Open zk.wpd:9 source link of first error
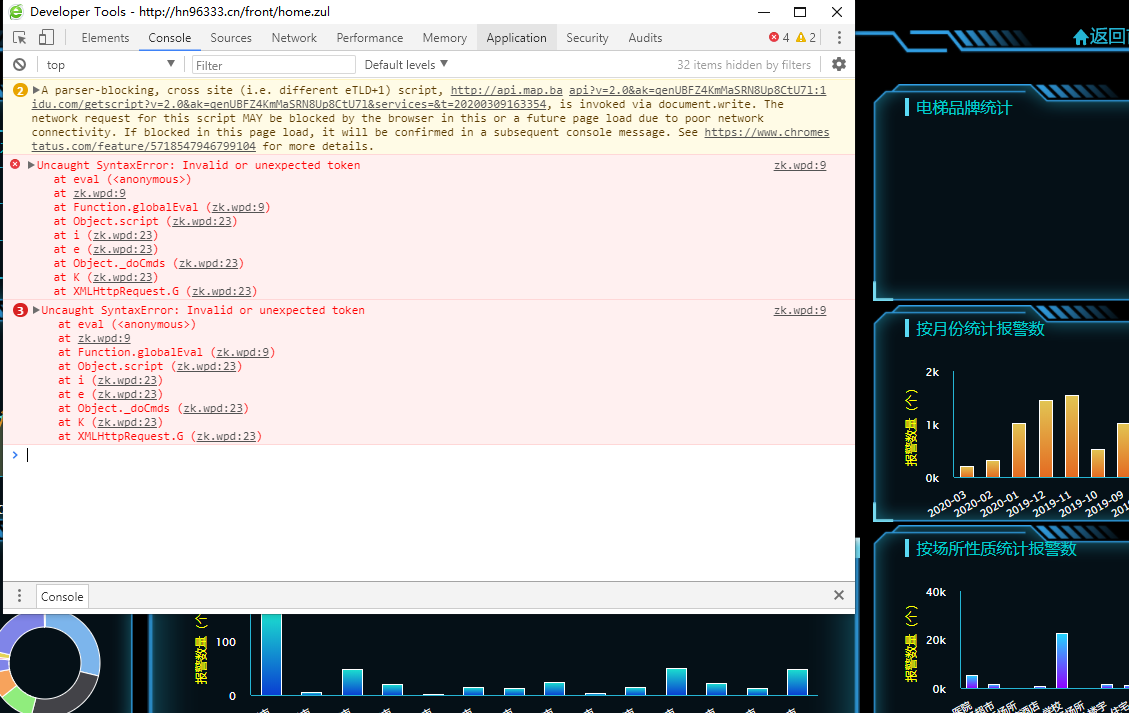 click(x=800, y=165)
